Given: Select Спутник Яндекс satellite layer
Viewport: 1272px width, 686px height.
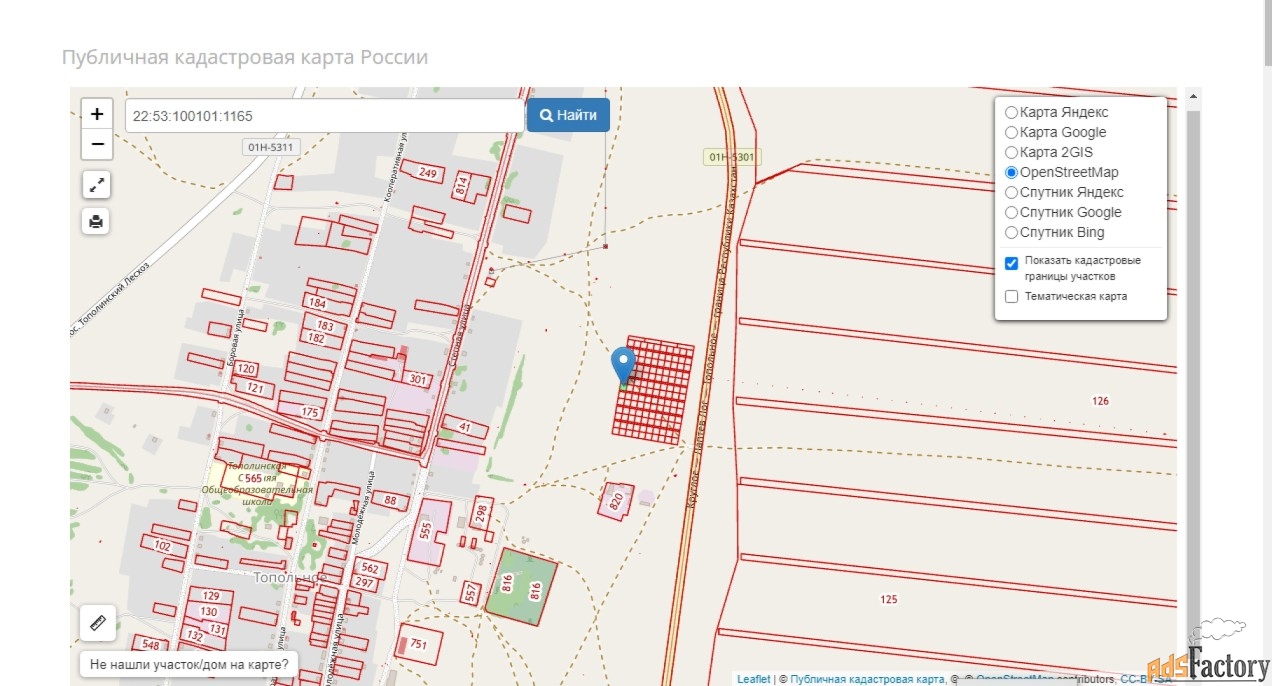Looking at the screenshot, I should [x=1011, y=193].
